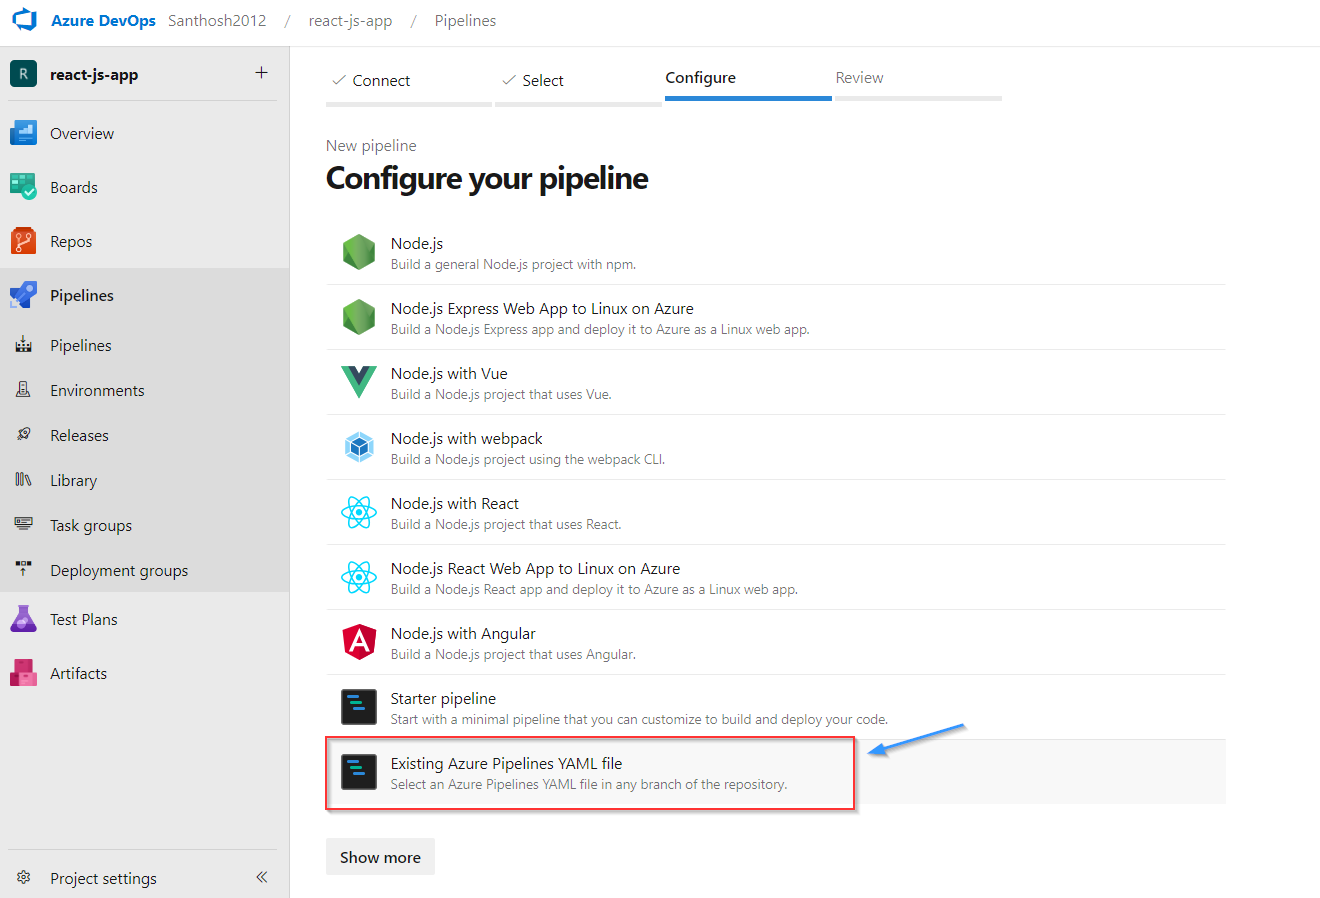This screenshot has height=898, width=1320.
Task: Click 'Build a general Node.js project with npm.'
Action: pyautogui.click(x=513, y=264)
